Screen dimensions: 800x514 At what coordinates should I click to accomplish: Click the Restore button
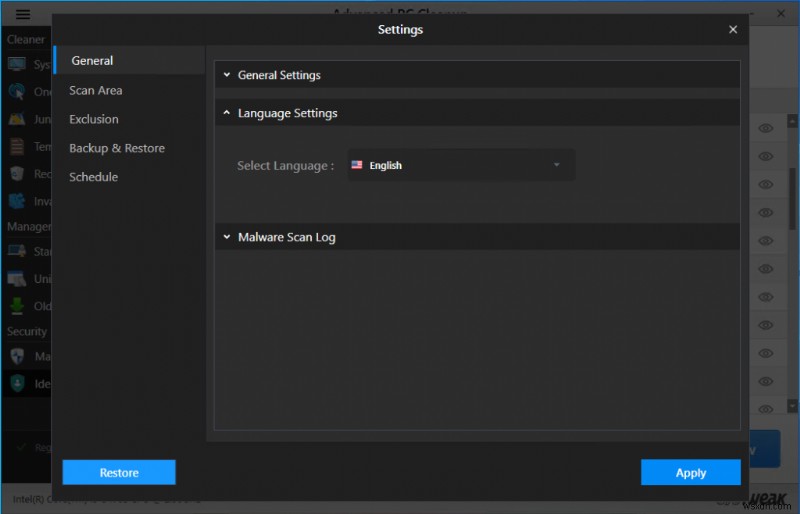pos(119,472)
